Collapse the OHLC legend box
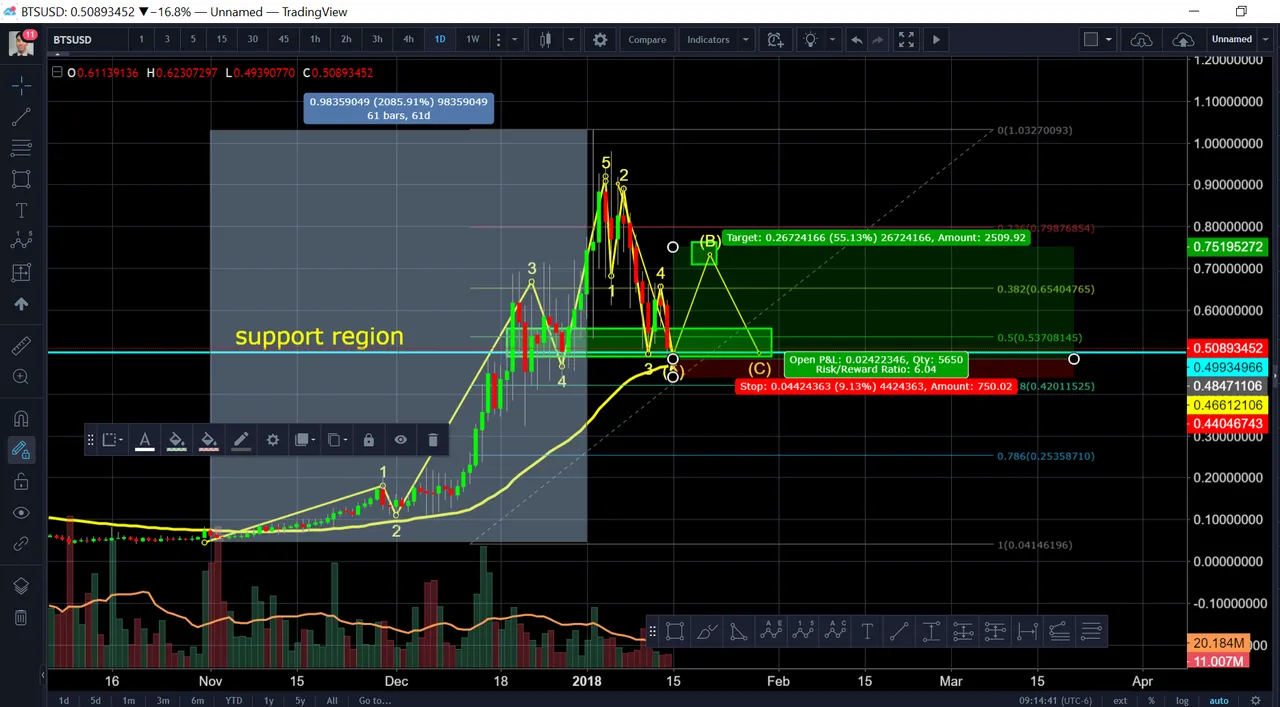Viewport: 1280px width, 707px height. click(57, 72)
